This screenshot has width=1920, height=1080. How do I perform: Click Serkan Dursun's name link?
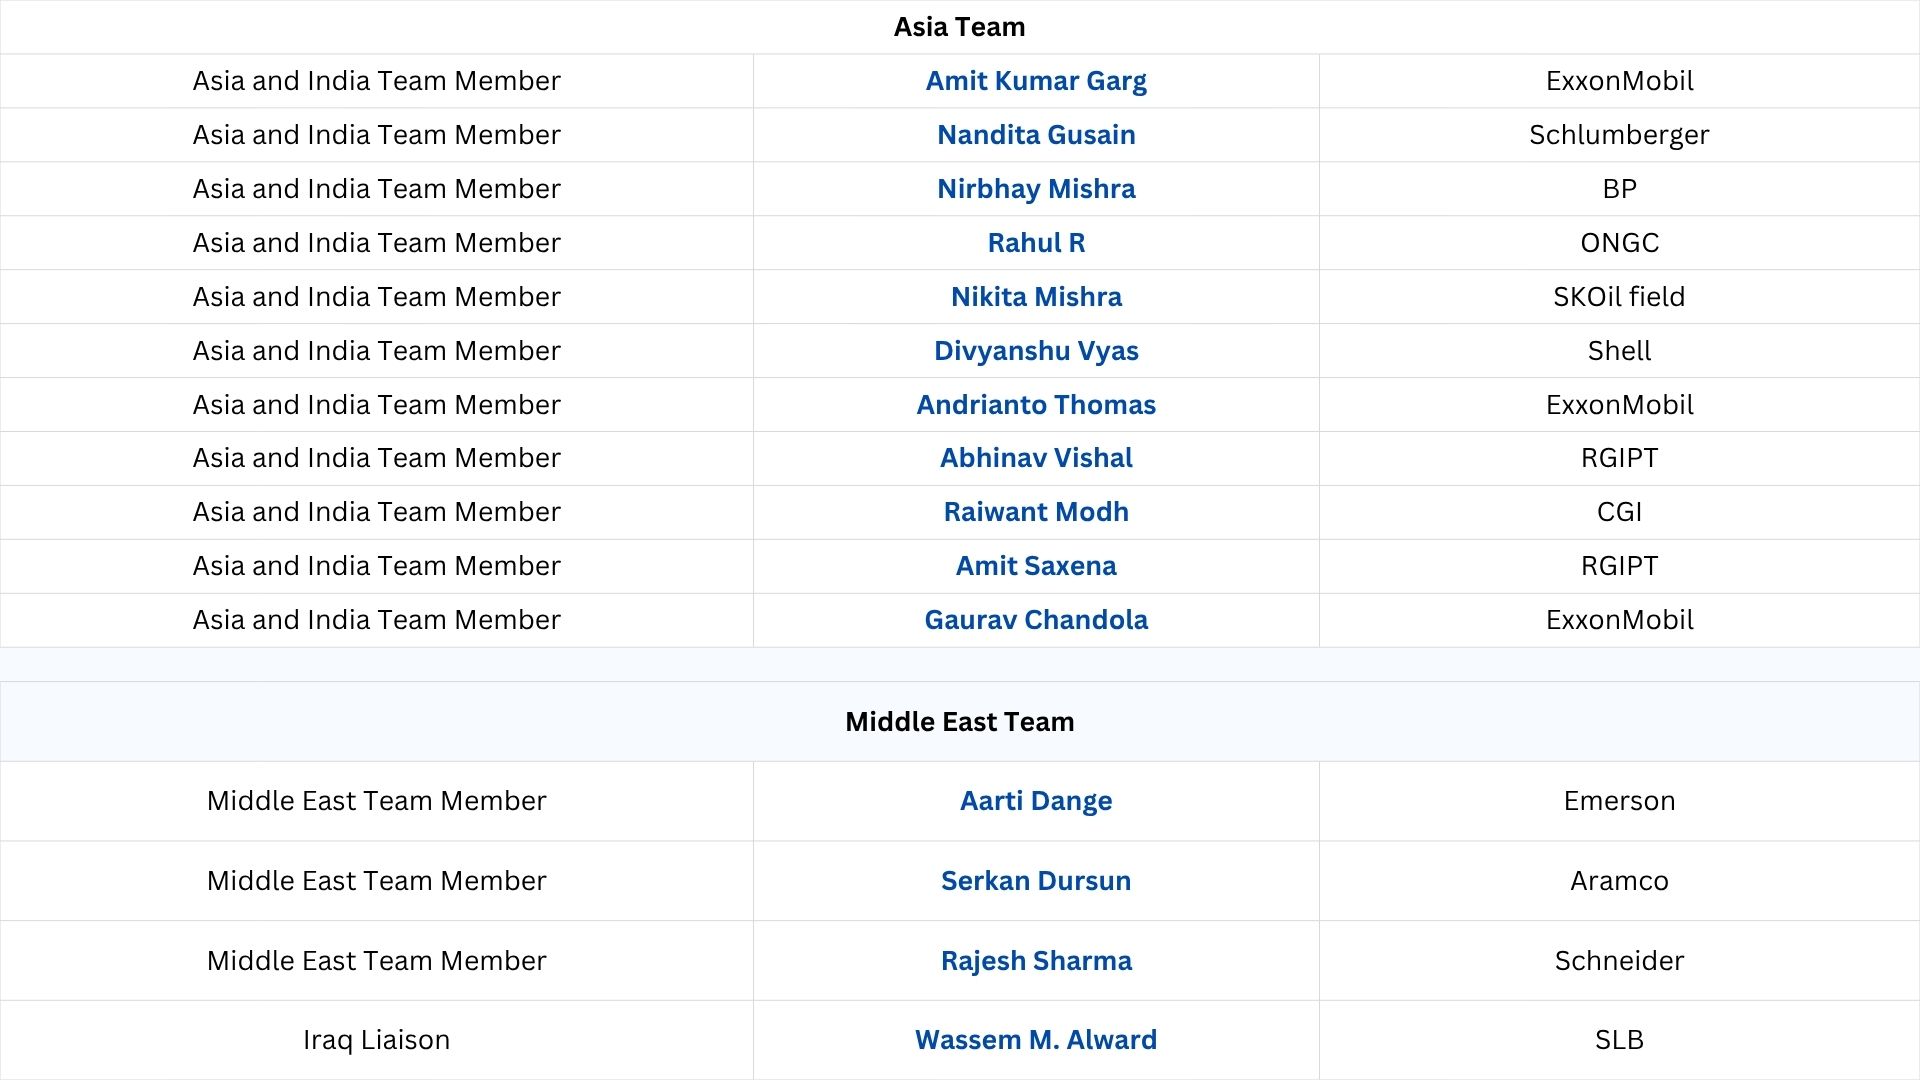tap(1035, 881)
